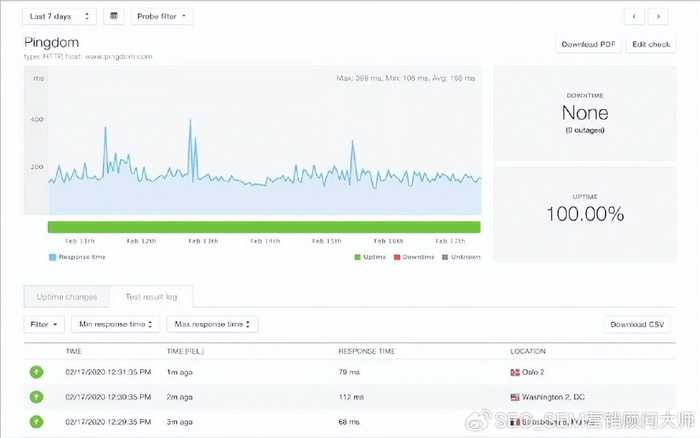Click the TIME (REL.) column header

185,351
